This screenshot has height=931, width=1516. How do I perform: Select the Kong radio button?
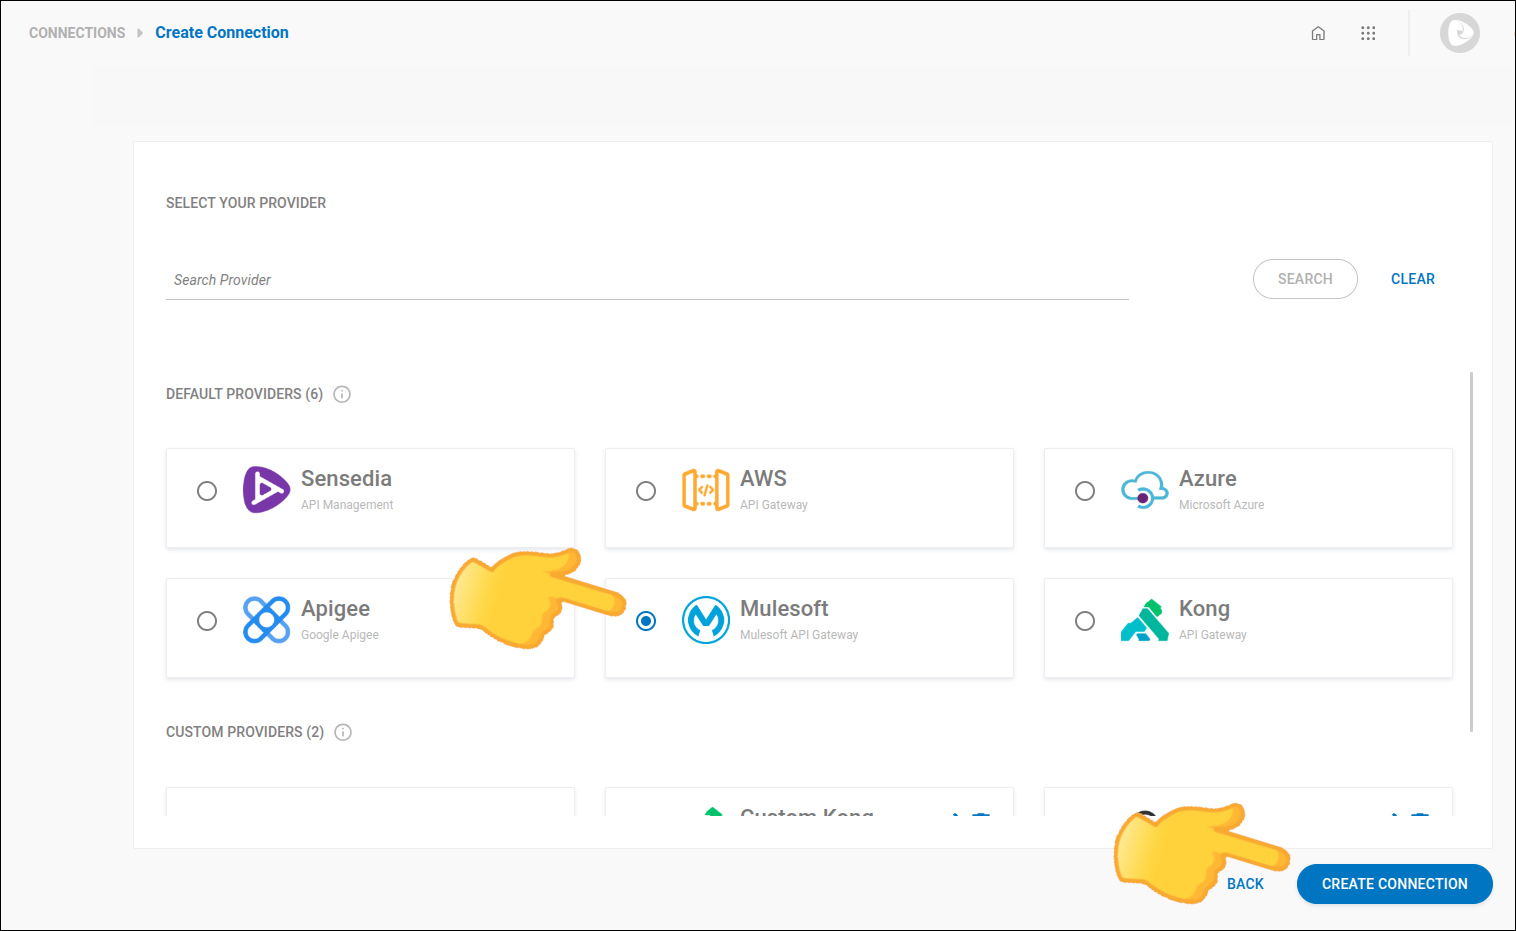click(1085, 621)
